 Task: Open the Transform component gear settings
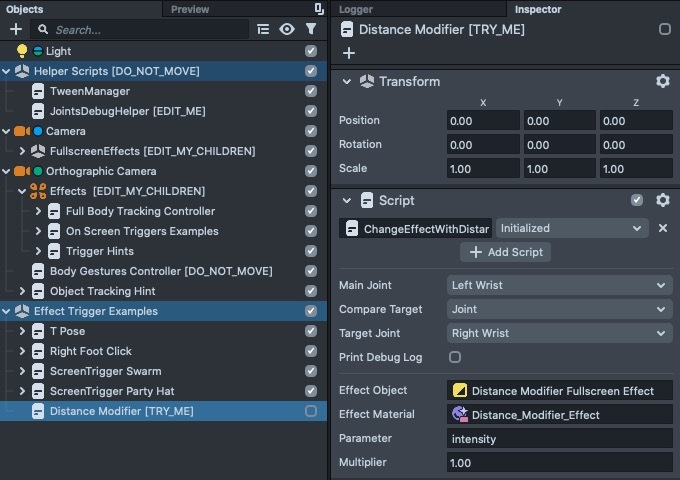[662, 81]
